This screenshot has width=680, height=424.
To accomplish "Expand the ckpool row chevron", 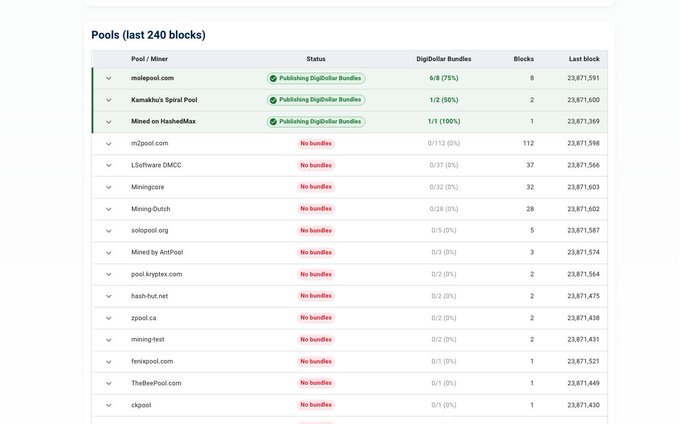I will click(x=108, y=405).
